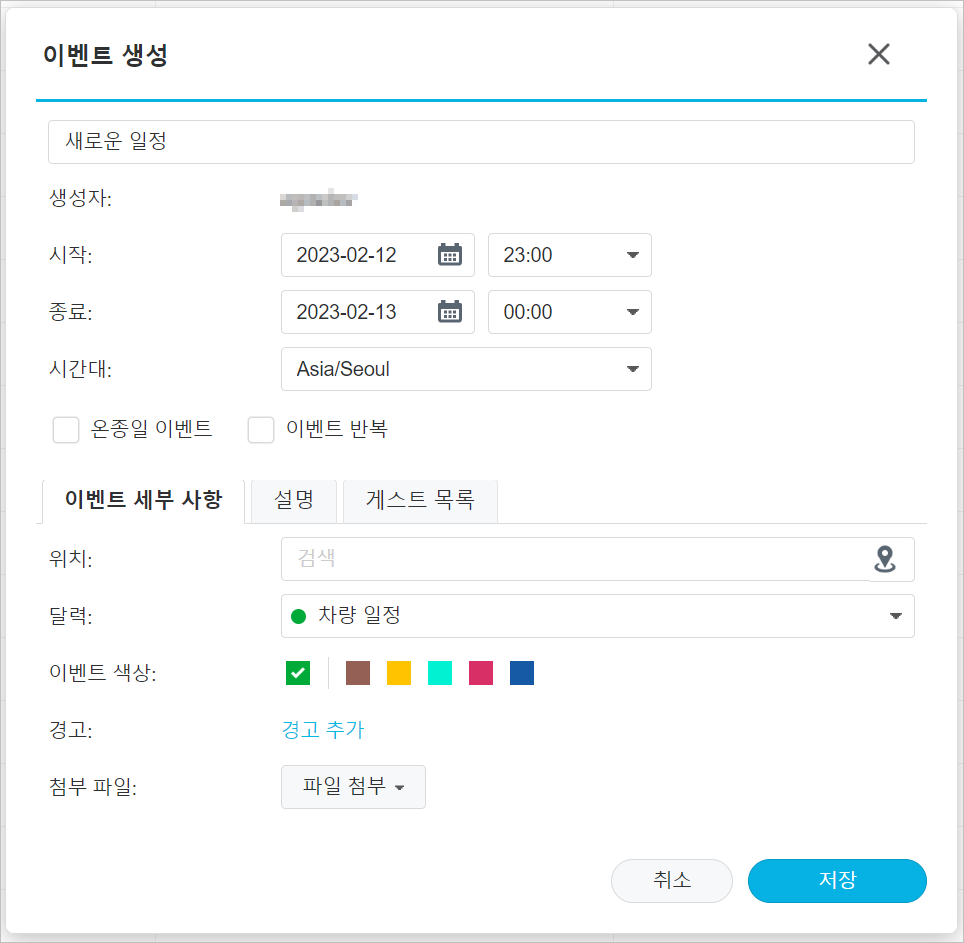
Task: Select the pink event color swatch
Action: [480, 673]
